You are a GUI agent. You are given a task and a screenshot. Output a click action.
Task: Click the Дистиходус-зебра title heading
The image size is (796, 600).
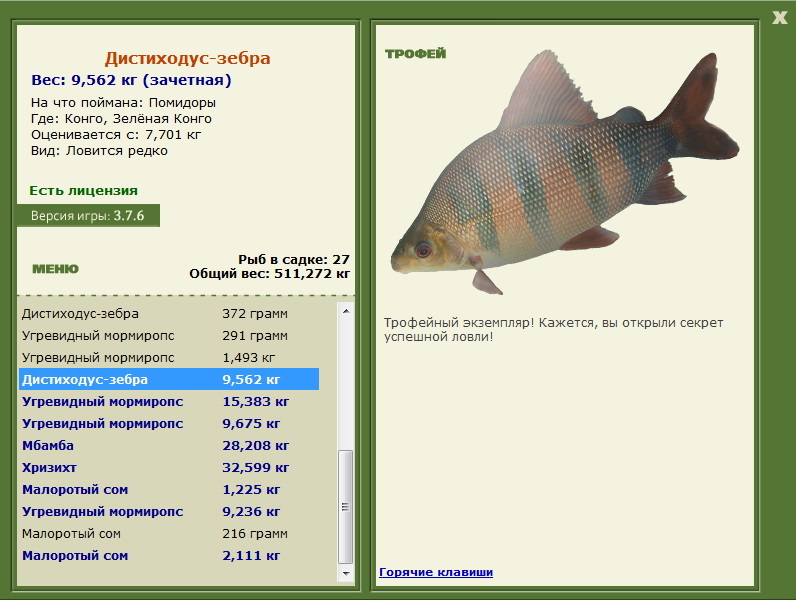[187, 58]
